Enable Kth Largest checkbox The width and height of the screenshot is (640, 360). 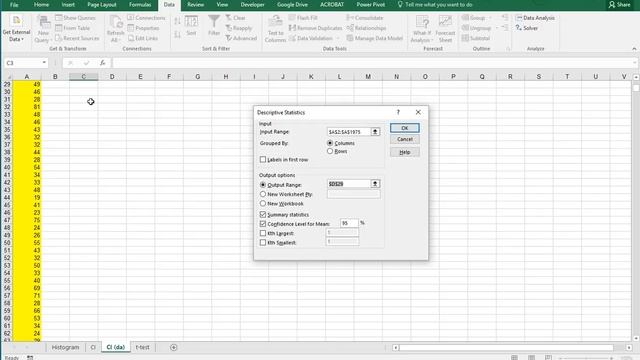(263, 233)
